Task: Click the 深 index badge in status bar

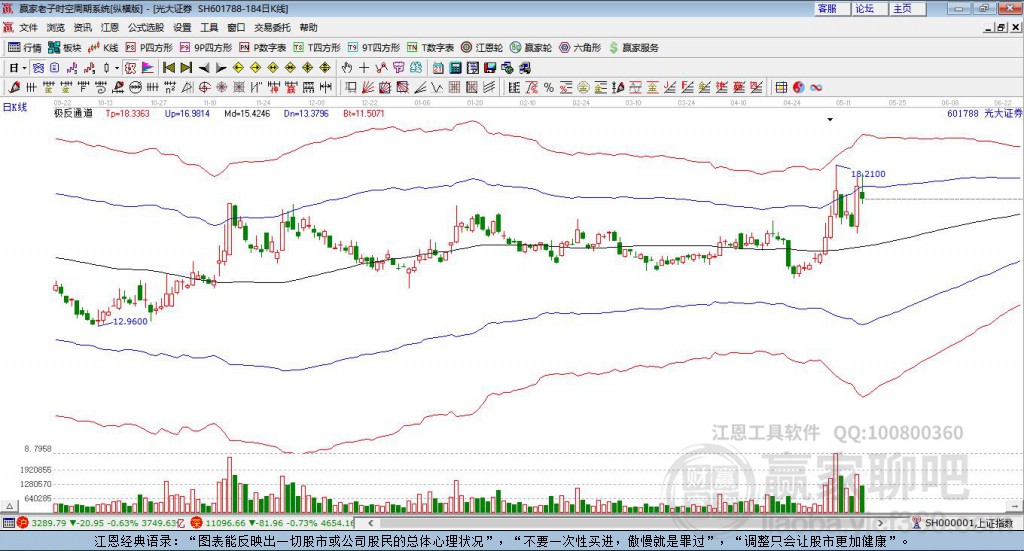Action: [197, 523]
